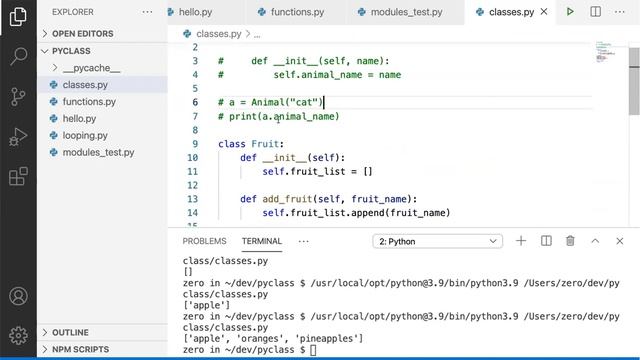
Task: Switch to functions.py tab
Action: point(297,12)
